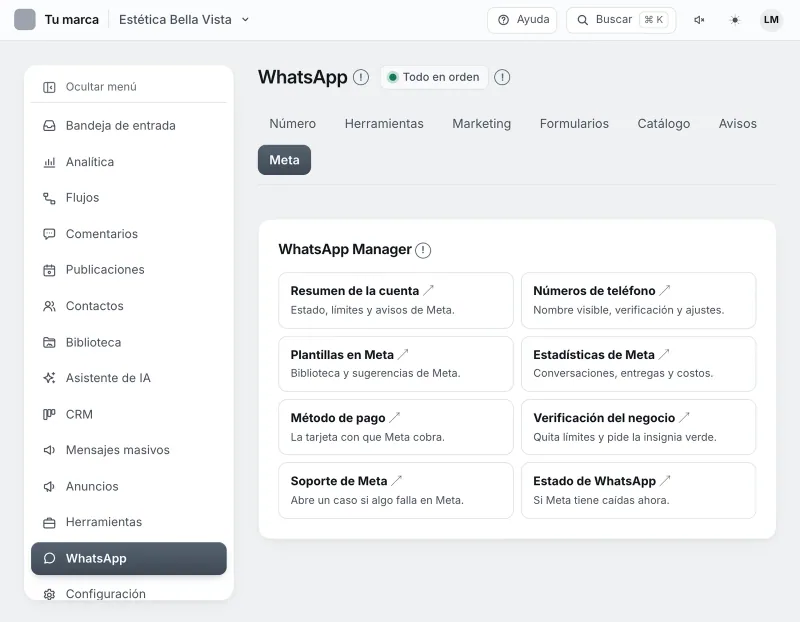800x622 pixels.
Task: Open Soporte de Meta link card
Action: click(396, 490)
